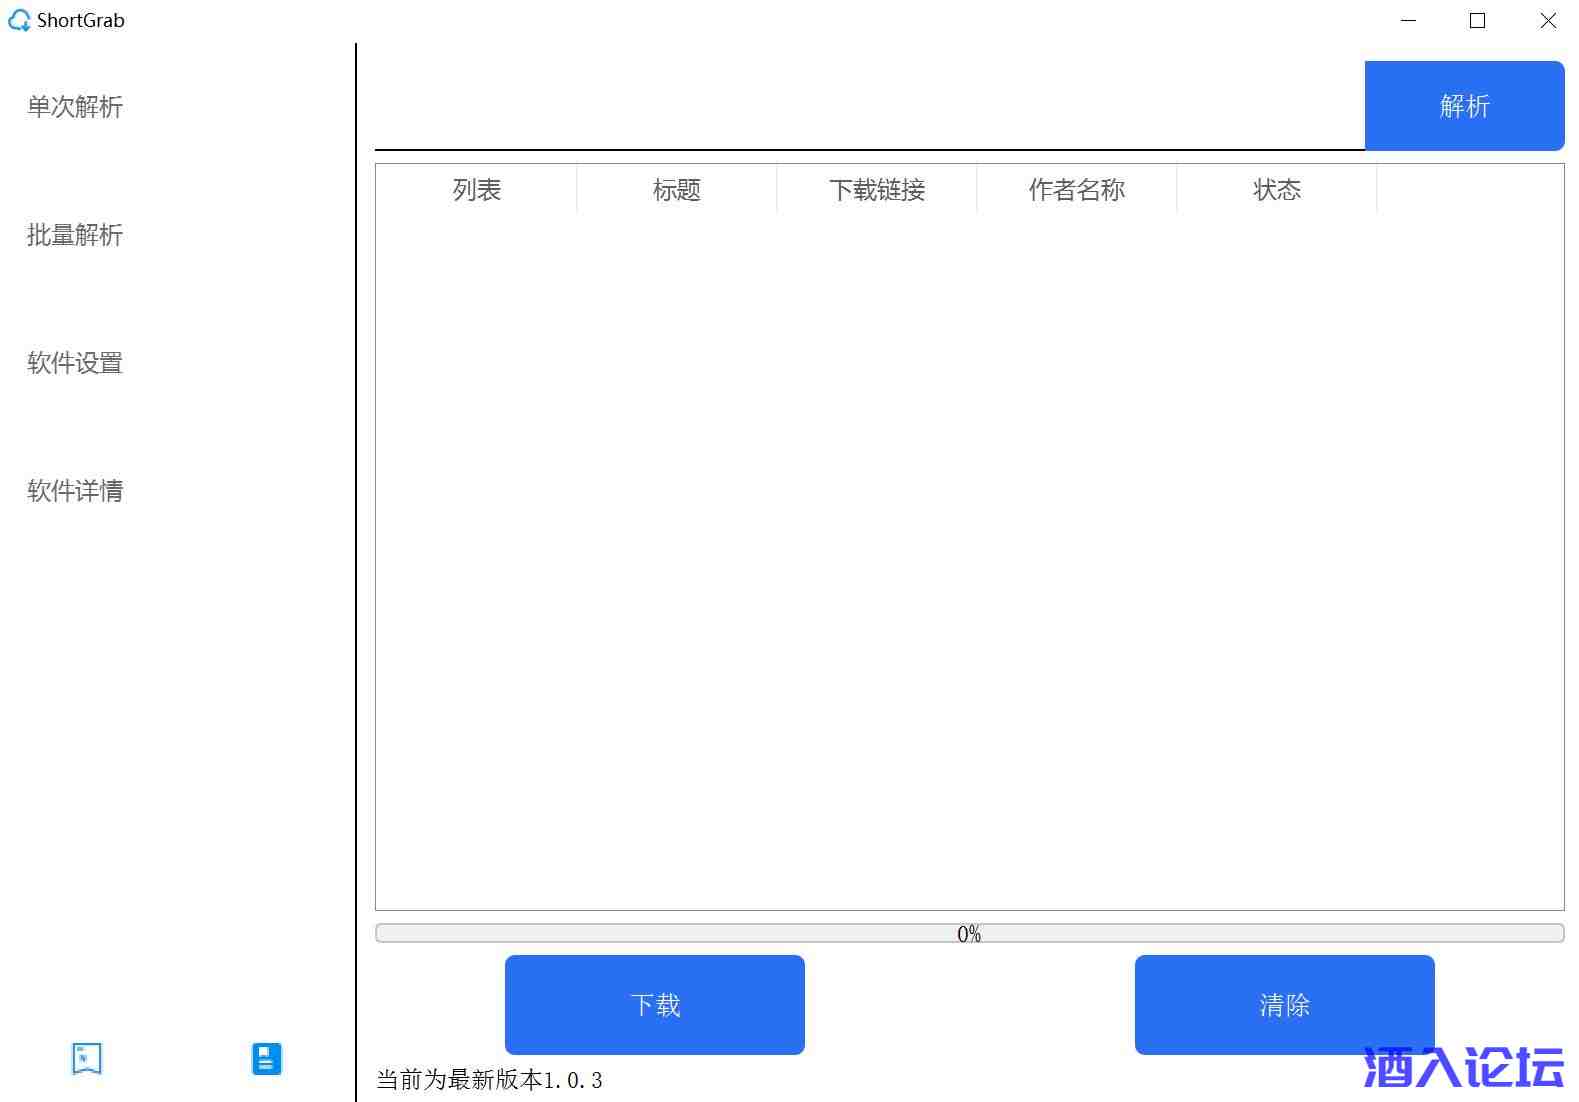
Task: Click the ShortGrab app logo icon
Action: (x=19, y=20)
